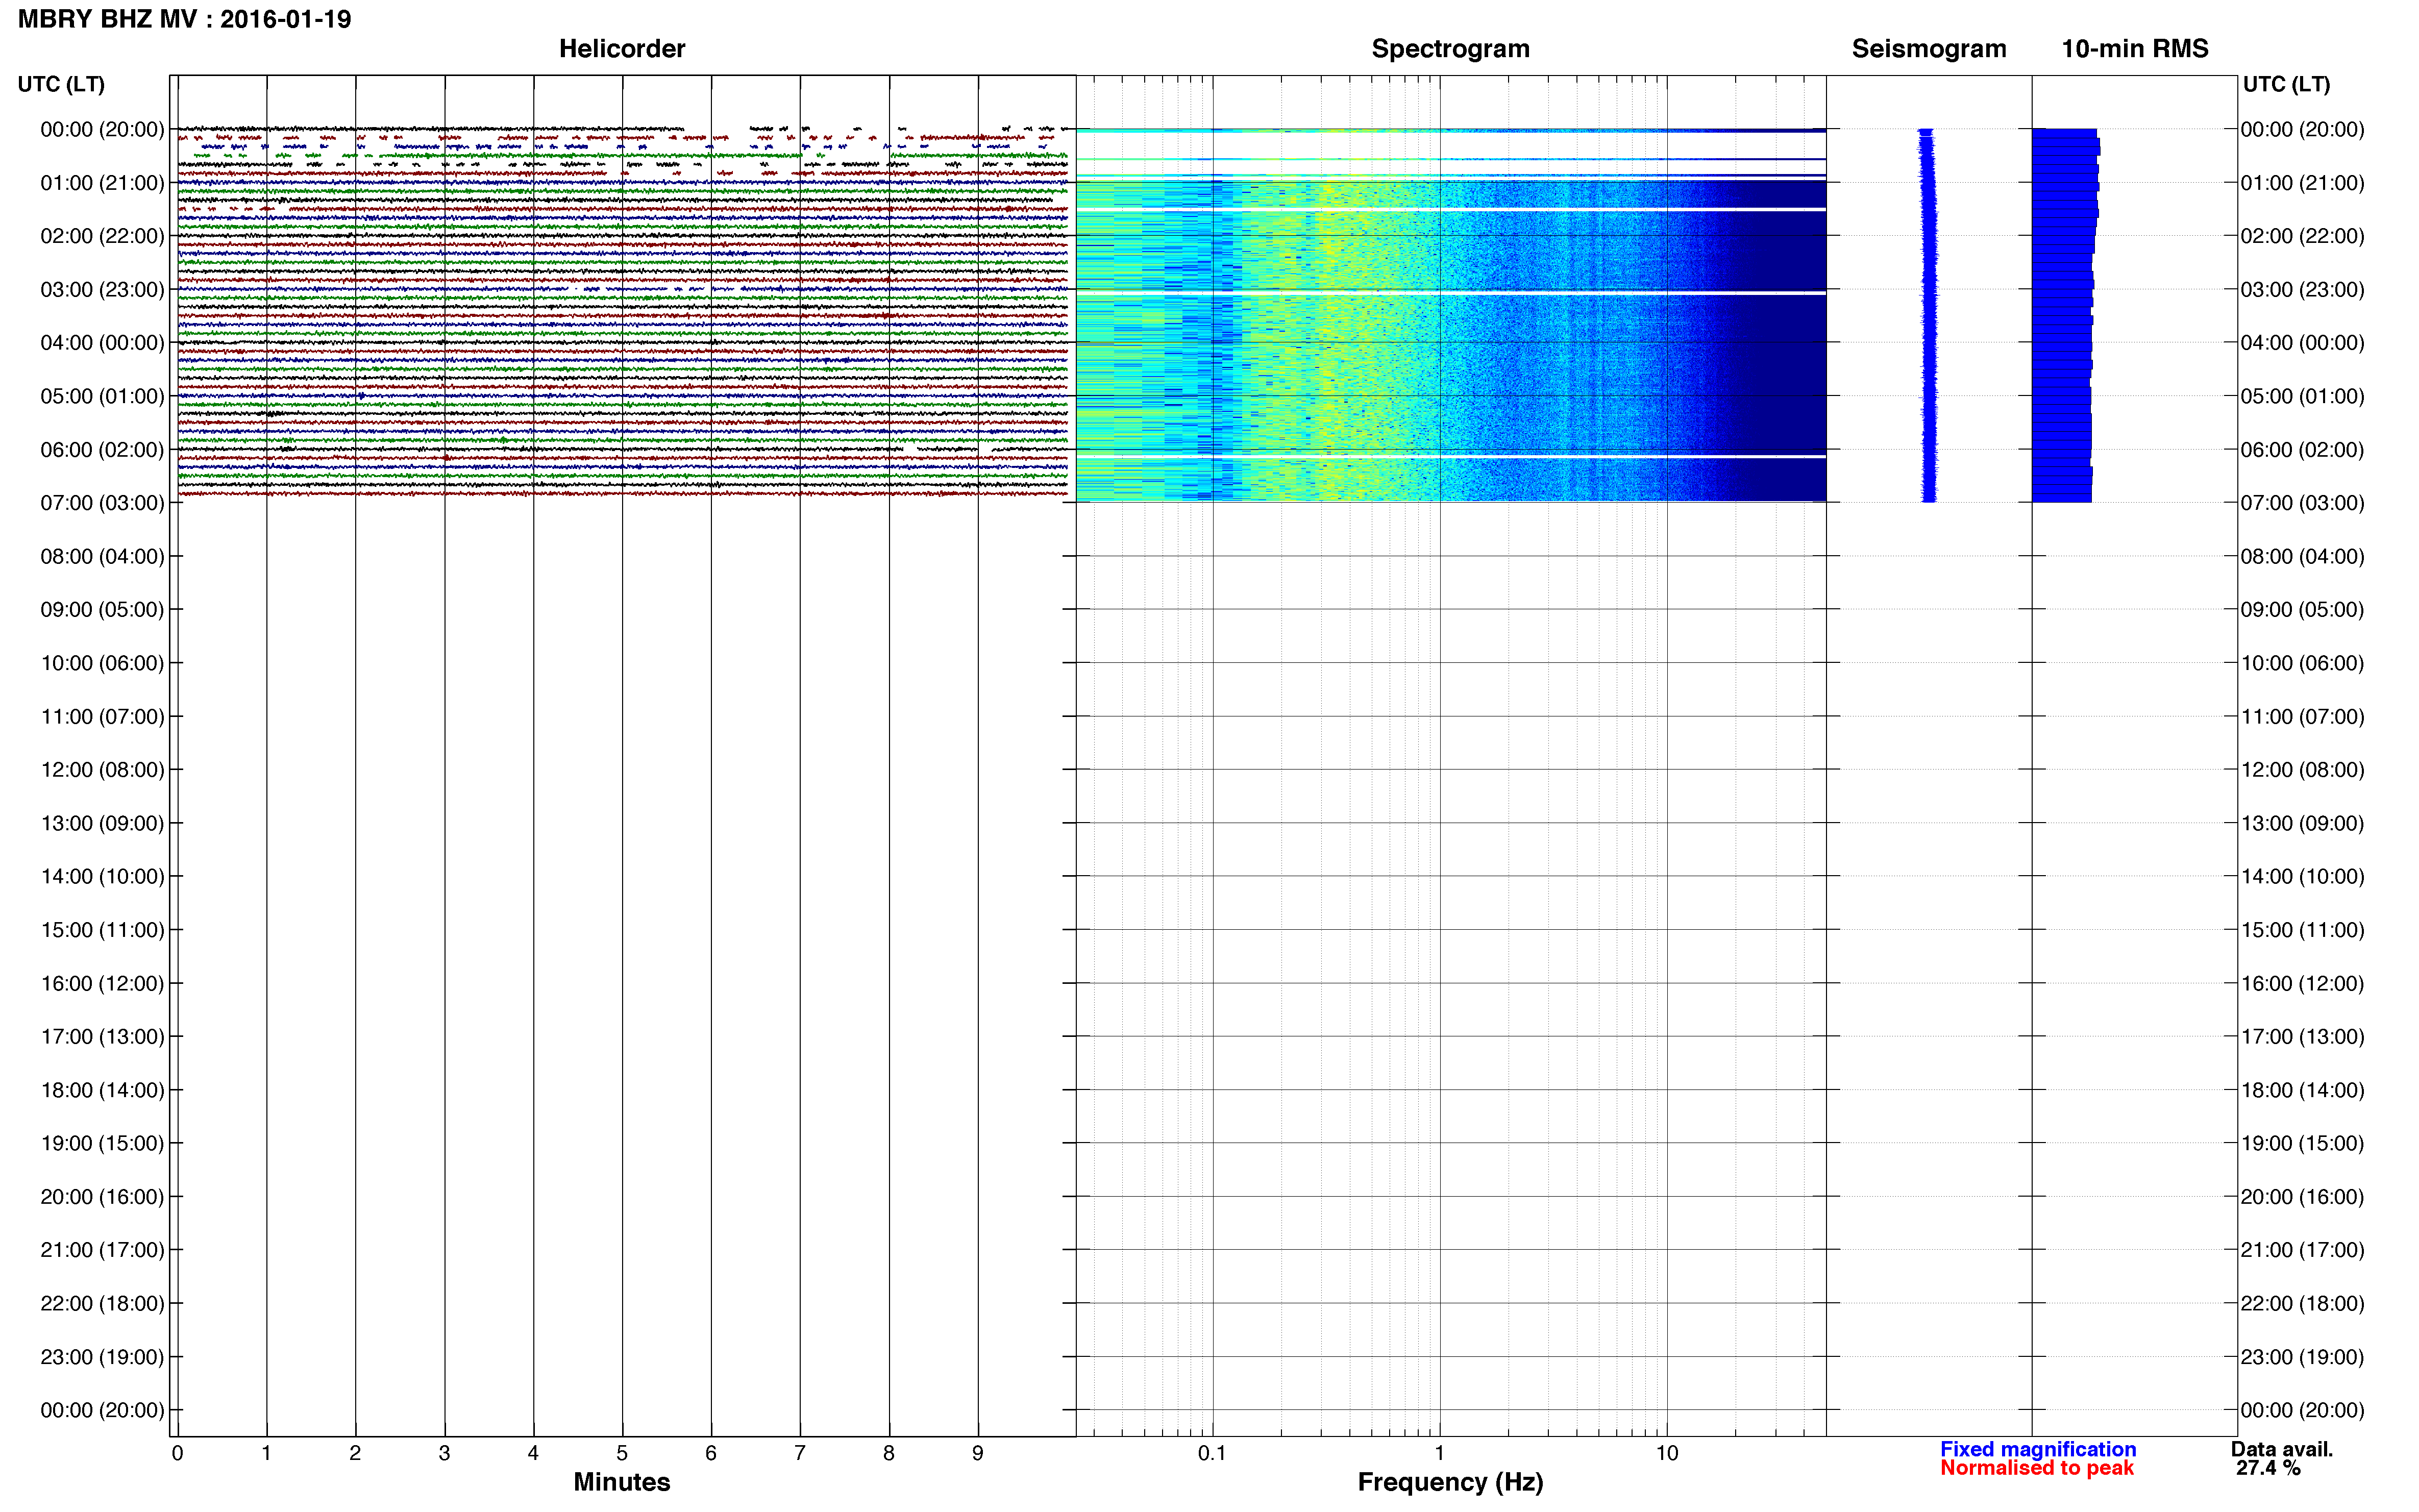2419x1512 pixels.
Task: Click left time label '08:00 (04:00)'
Action: 102,556
